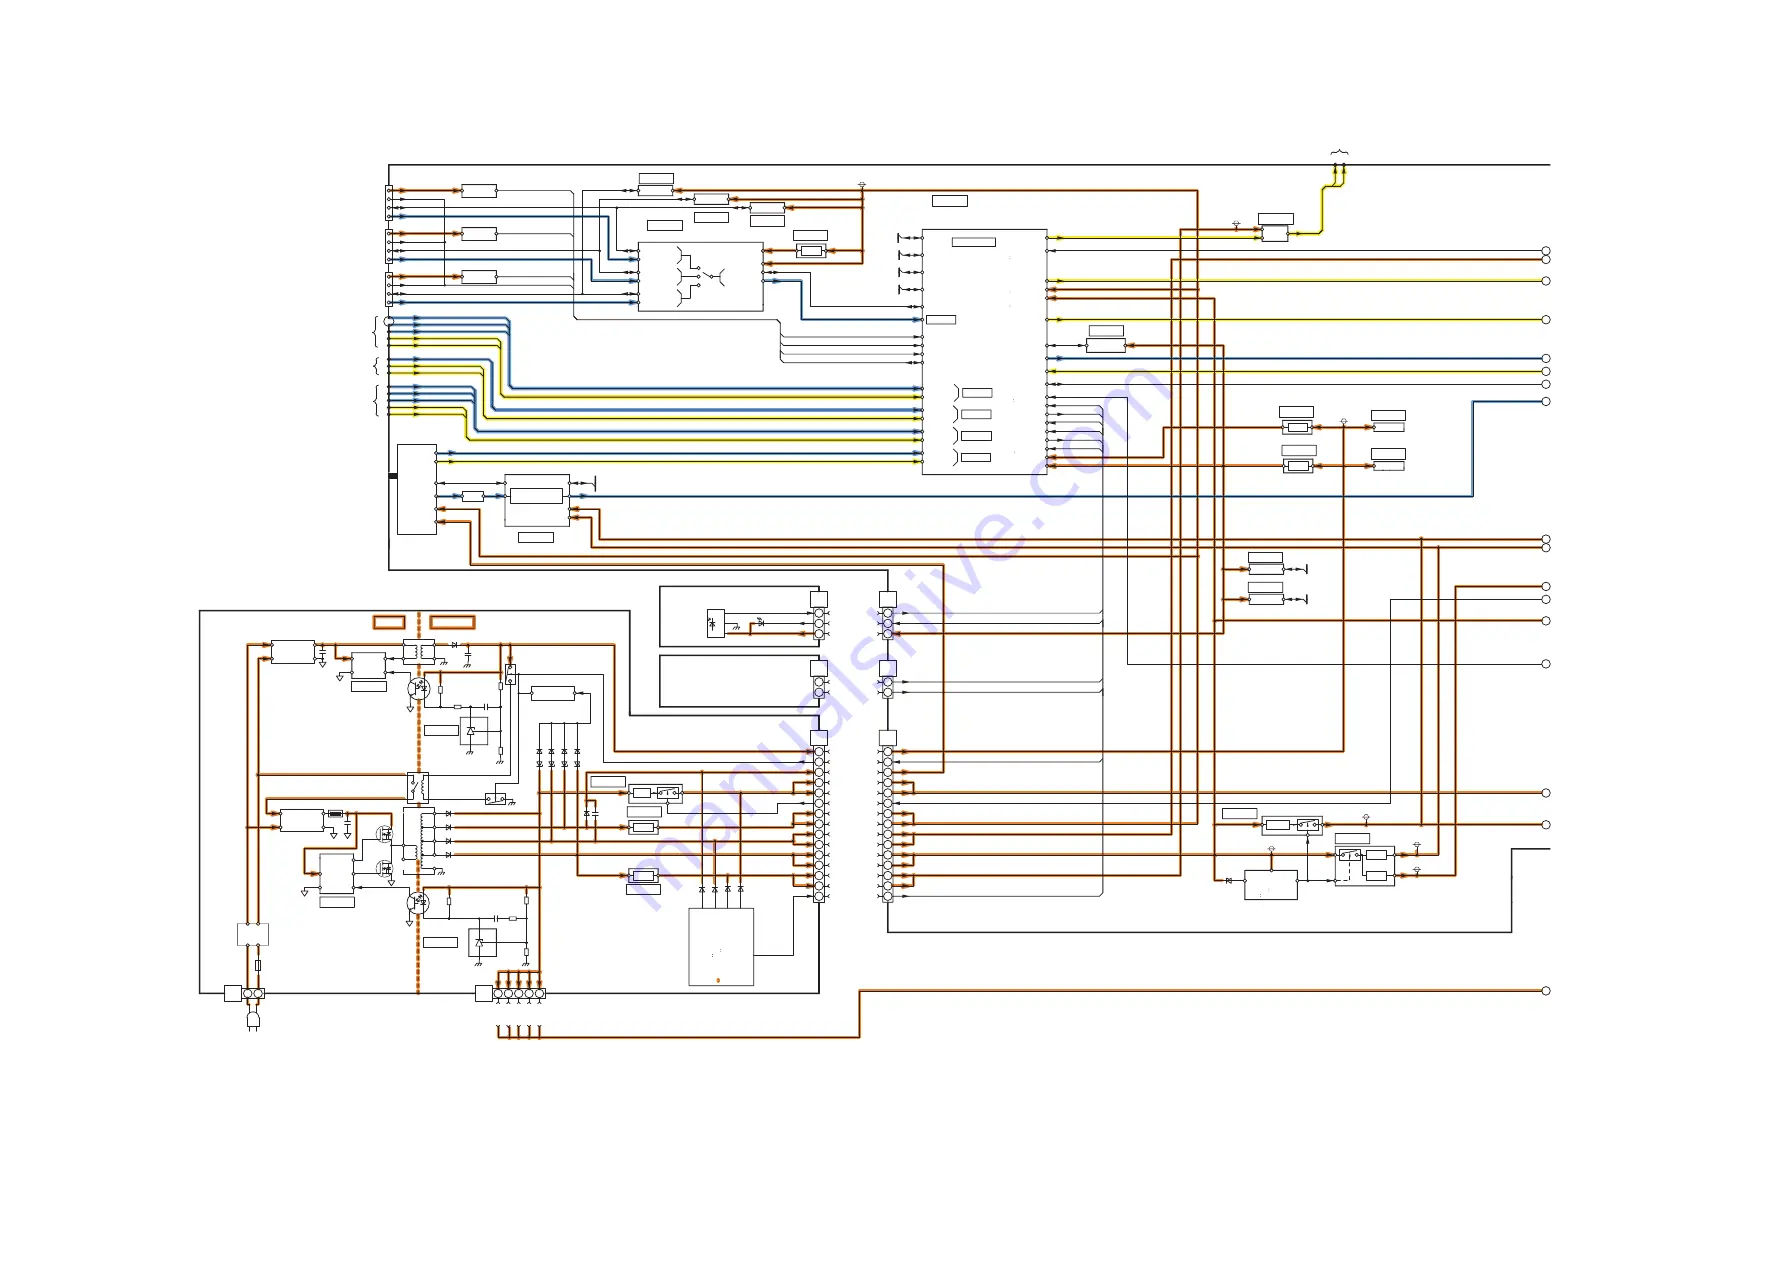Screen dimensions: 1787x1263
Task: Click the large open terminal circle above left brace
Action: [x=389, y=321]
